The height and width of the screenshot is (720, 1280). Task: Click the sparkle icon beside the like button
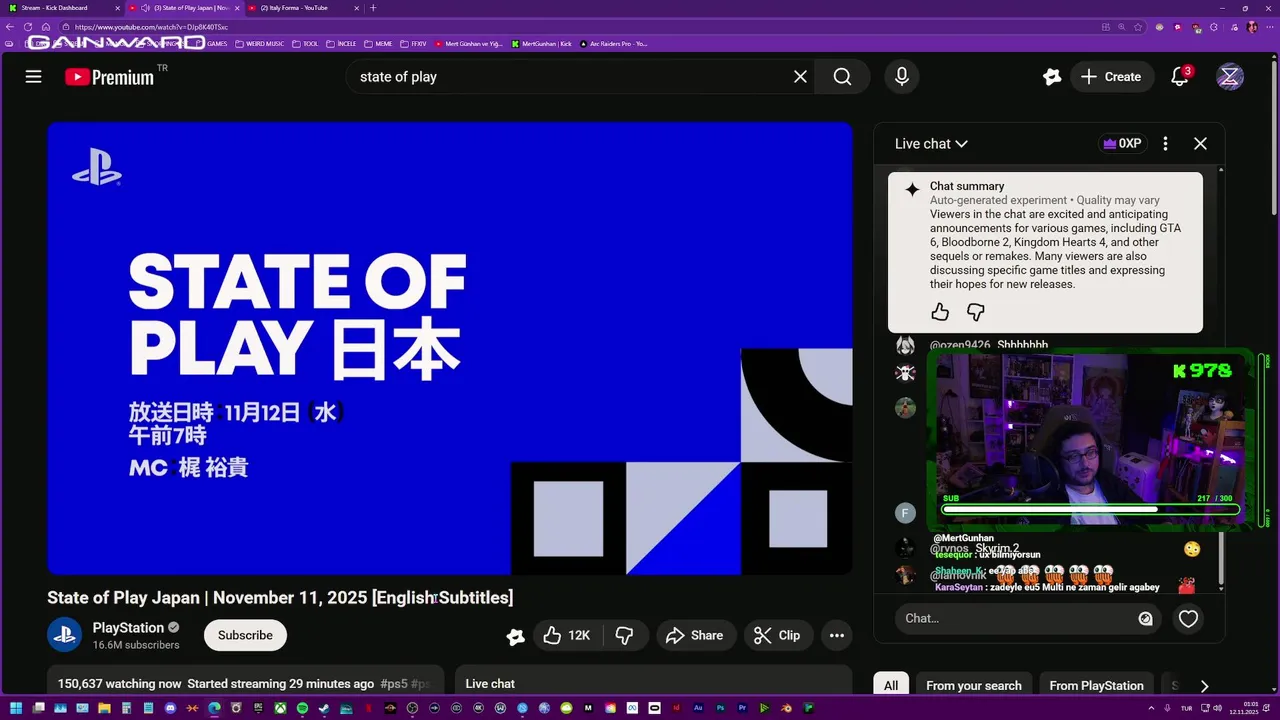(x=516, y=636)
